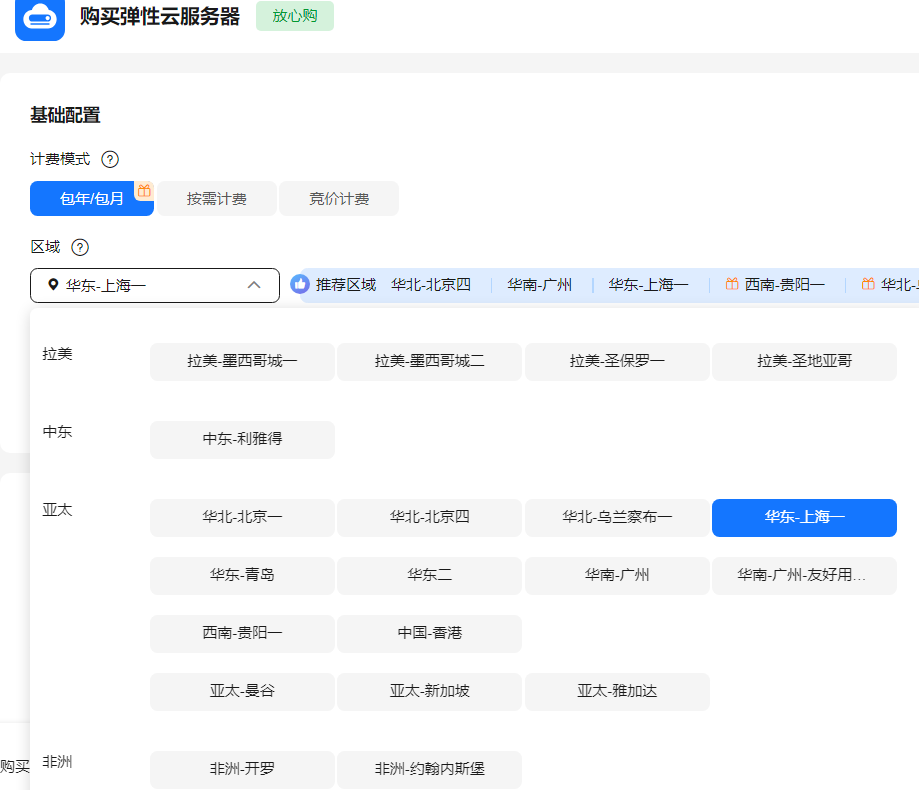The image size is (919, 790).
Task: Select 华北-北京一 in dropdown list
Action: tap(242, 517)
